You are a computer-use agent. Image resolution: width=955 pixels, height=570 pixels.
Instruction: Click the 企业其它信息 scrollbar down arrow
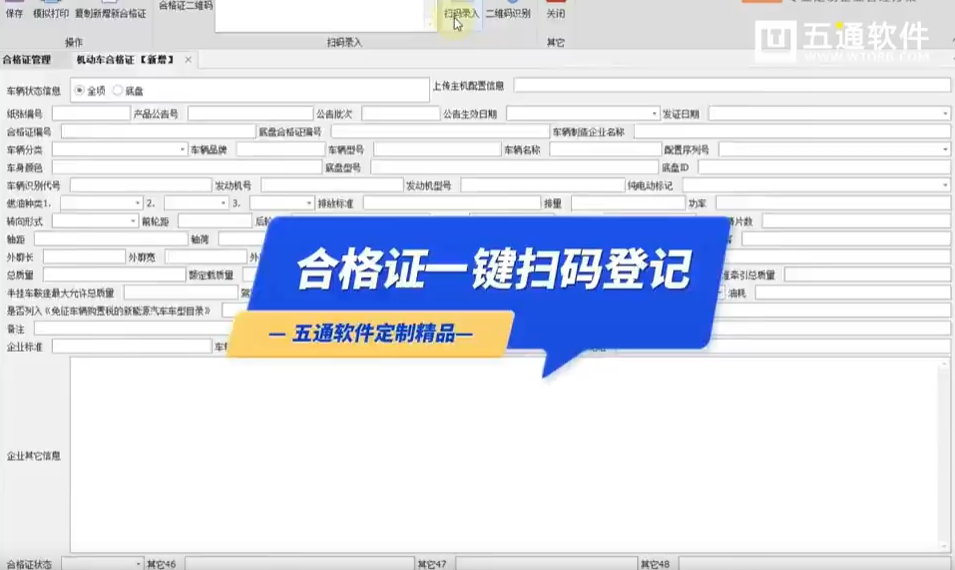(945, 546)
